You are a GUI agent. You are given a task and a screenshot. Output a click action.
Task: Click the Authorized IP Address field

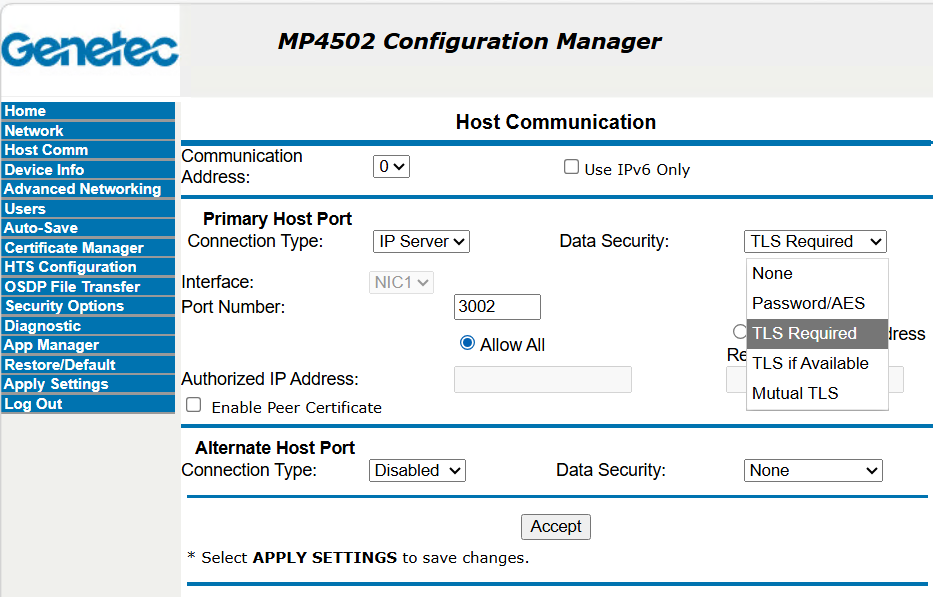[x=543, y=379]
